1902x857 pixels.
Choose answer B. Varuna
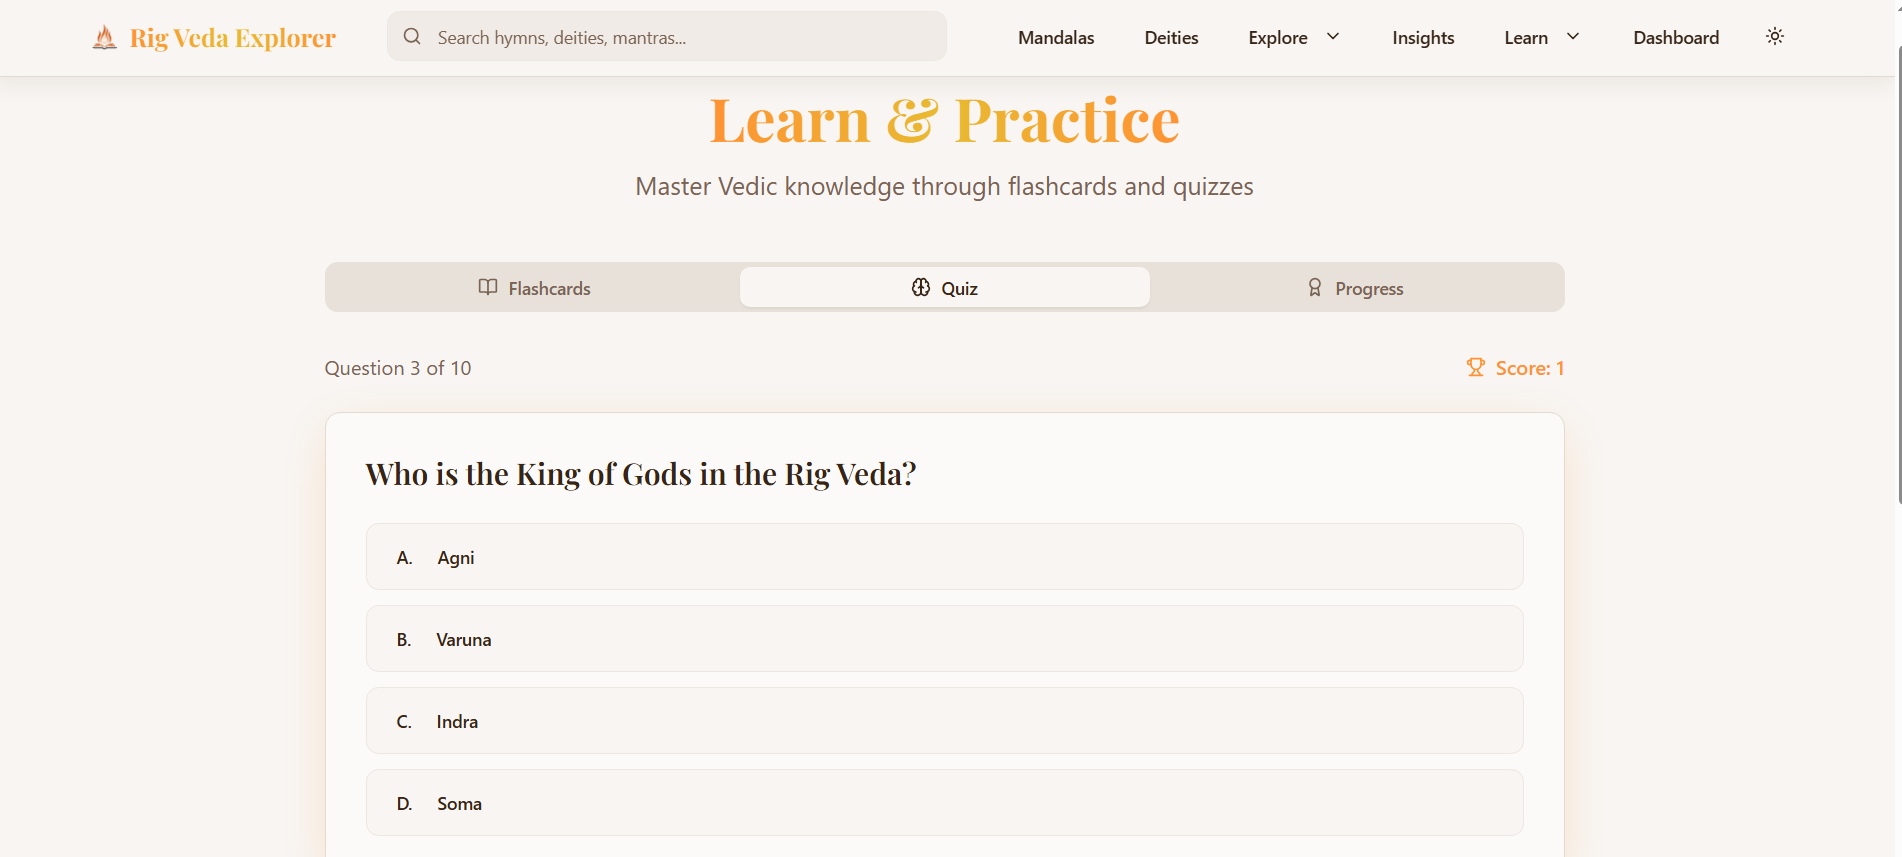point(944,639)
